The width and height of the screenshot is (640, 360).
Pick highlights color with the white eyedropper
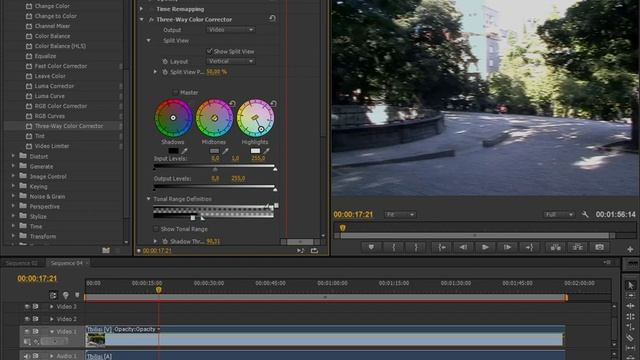(267, 151)
